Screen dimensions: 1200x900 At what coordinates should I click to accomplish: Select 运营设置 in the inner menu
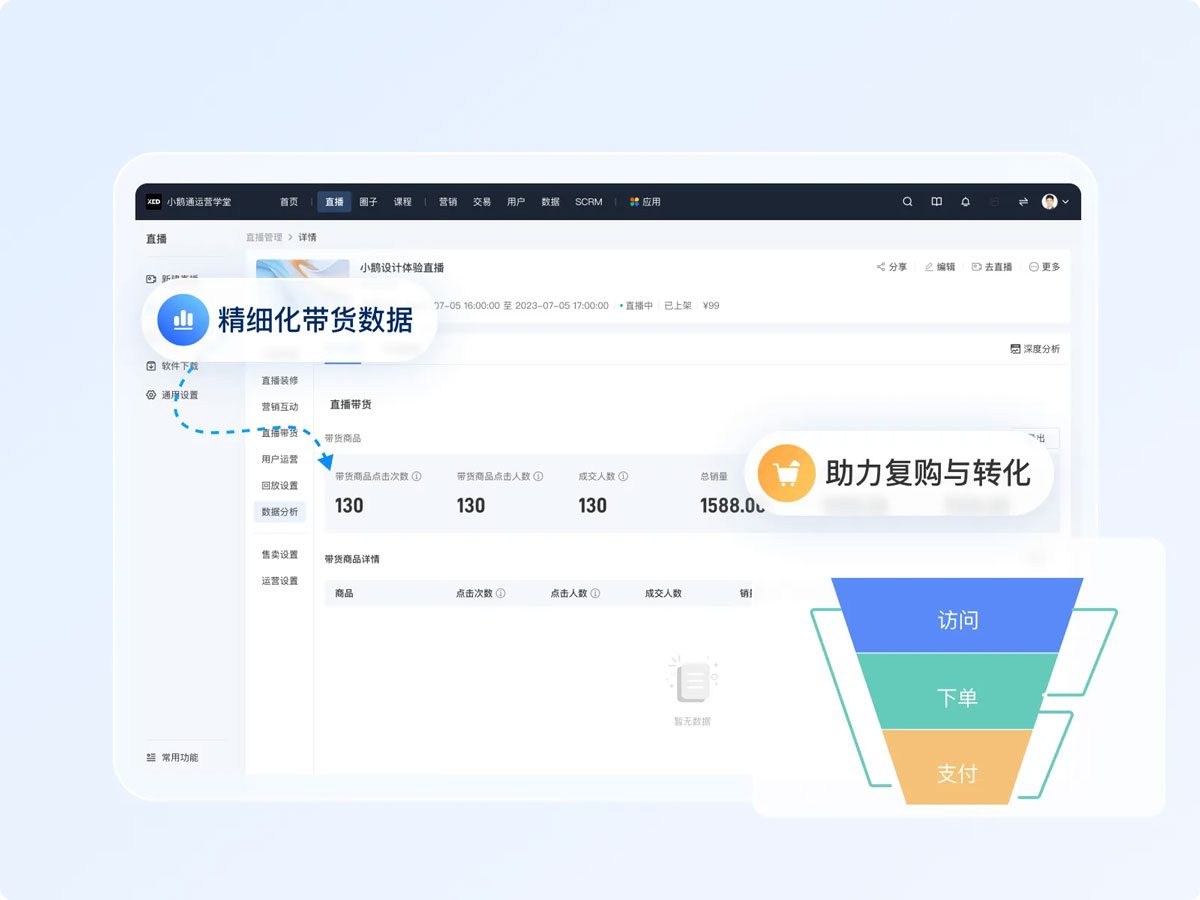pos(280,581)
